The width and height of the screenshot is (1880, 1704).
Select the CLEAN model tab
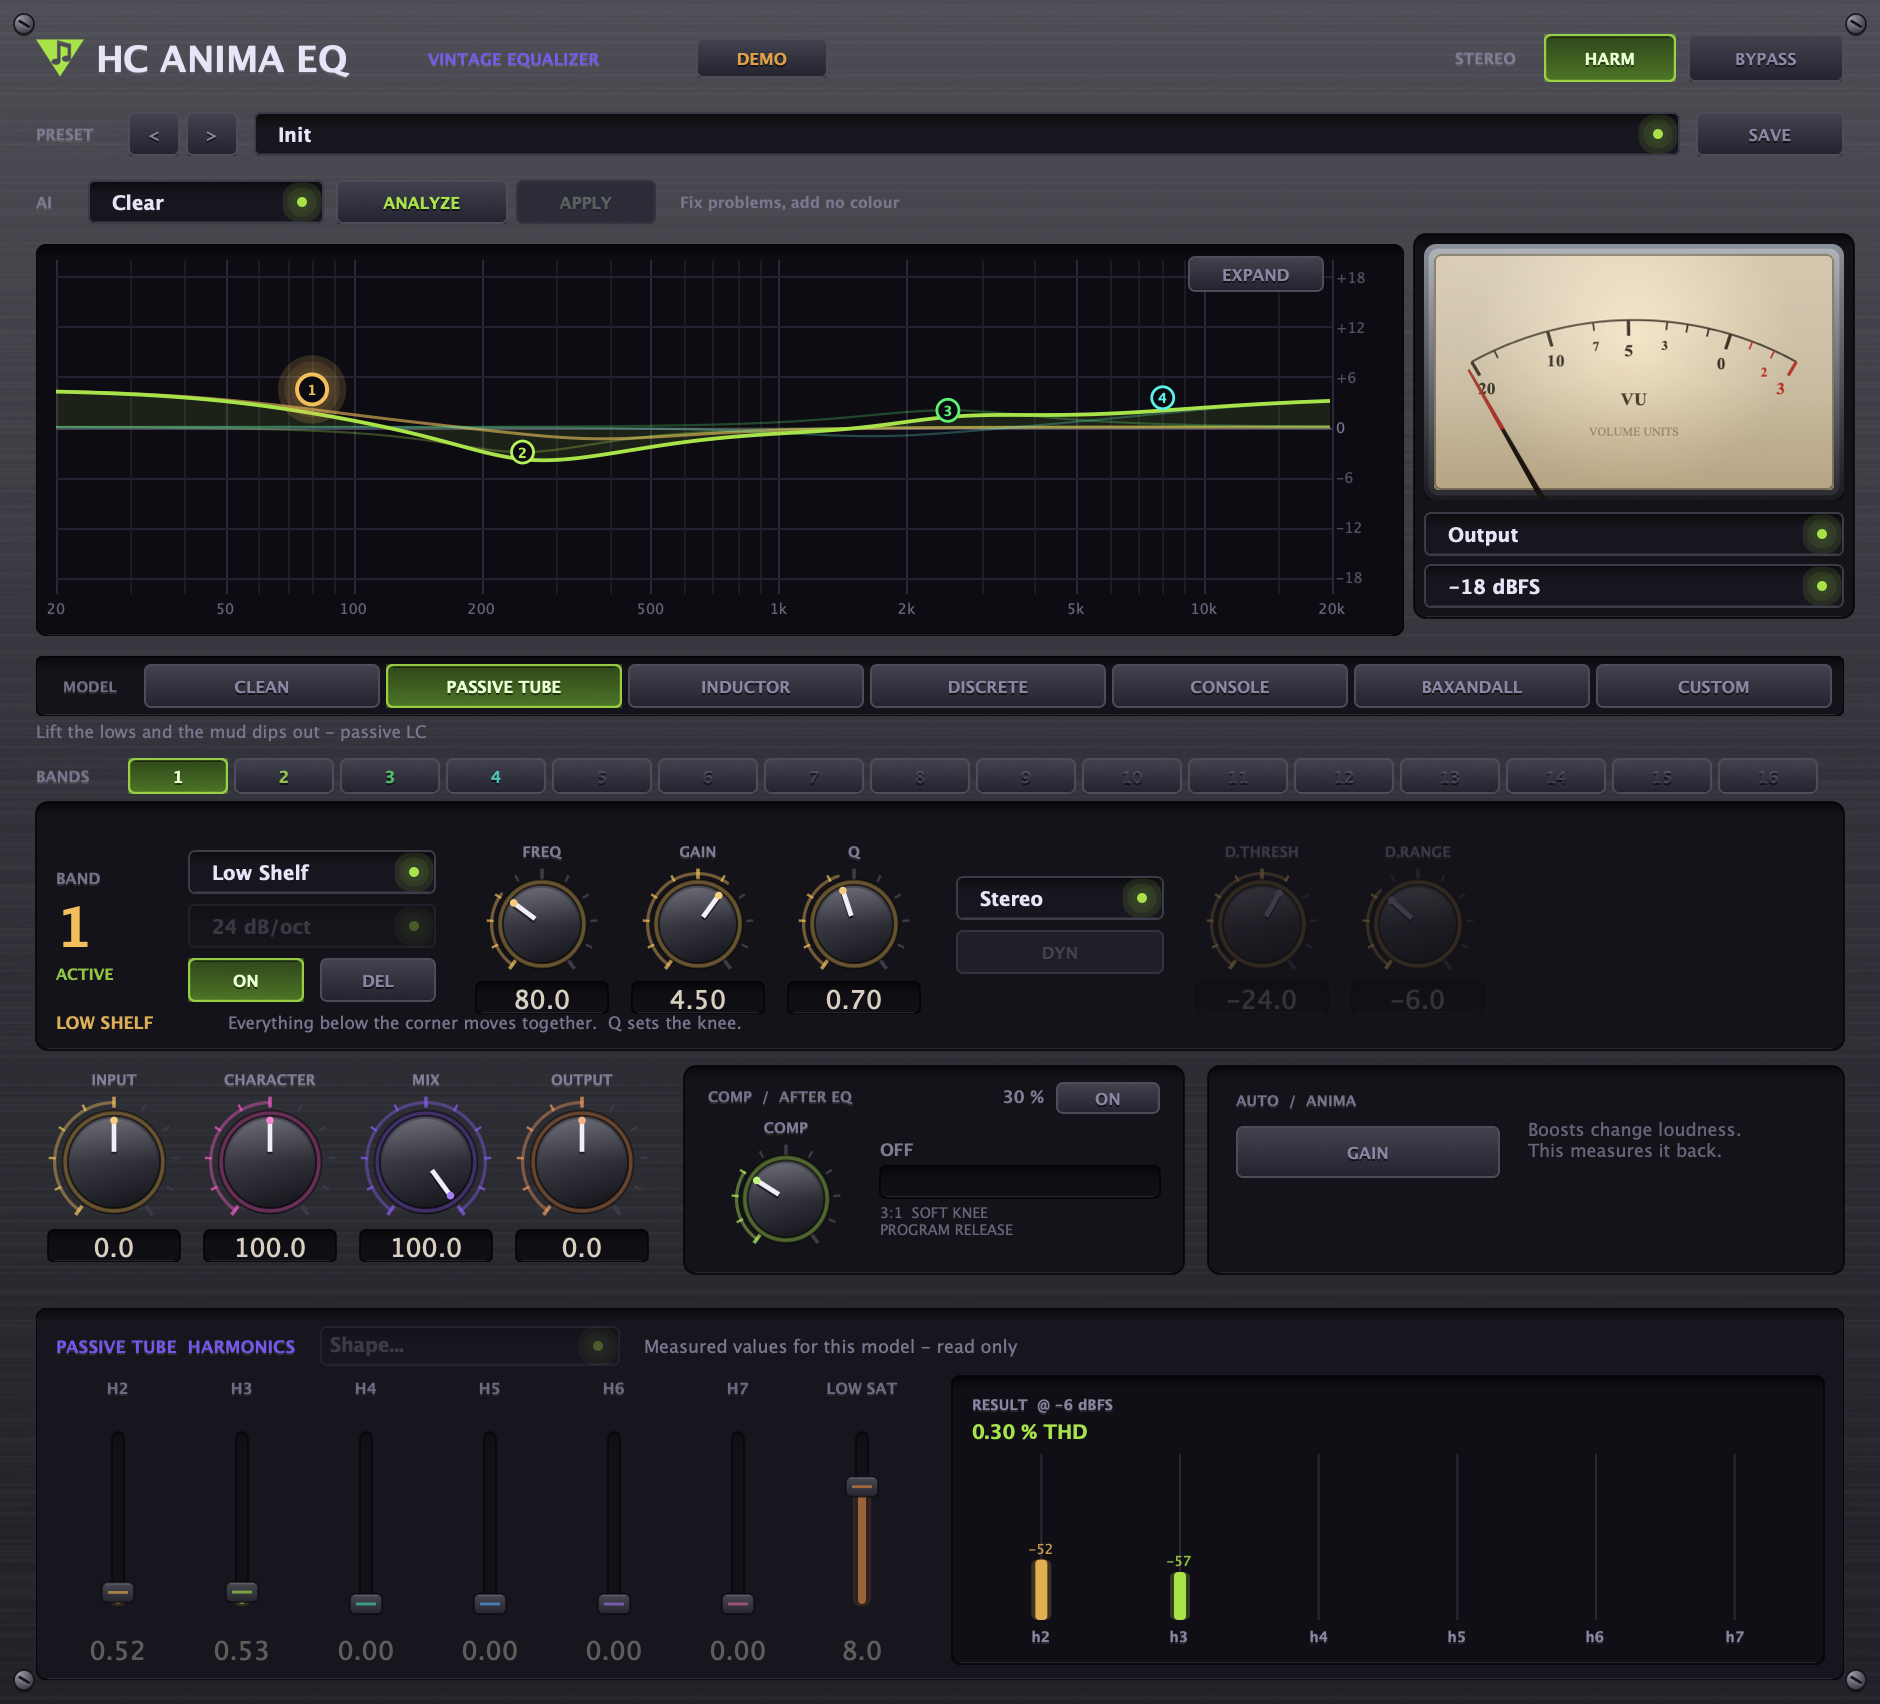coord(262,686)
